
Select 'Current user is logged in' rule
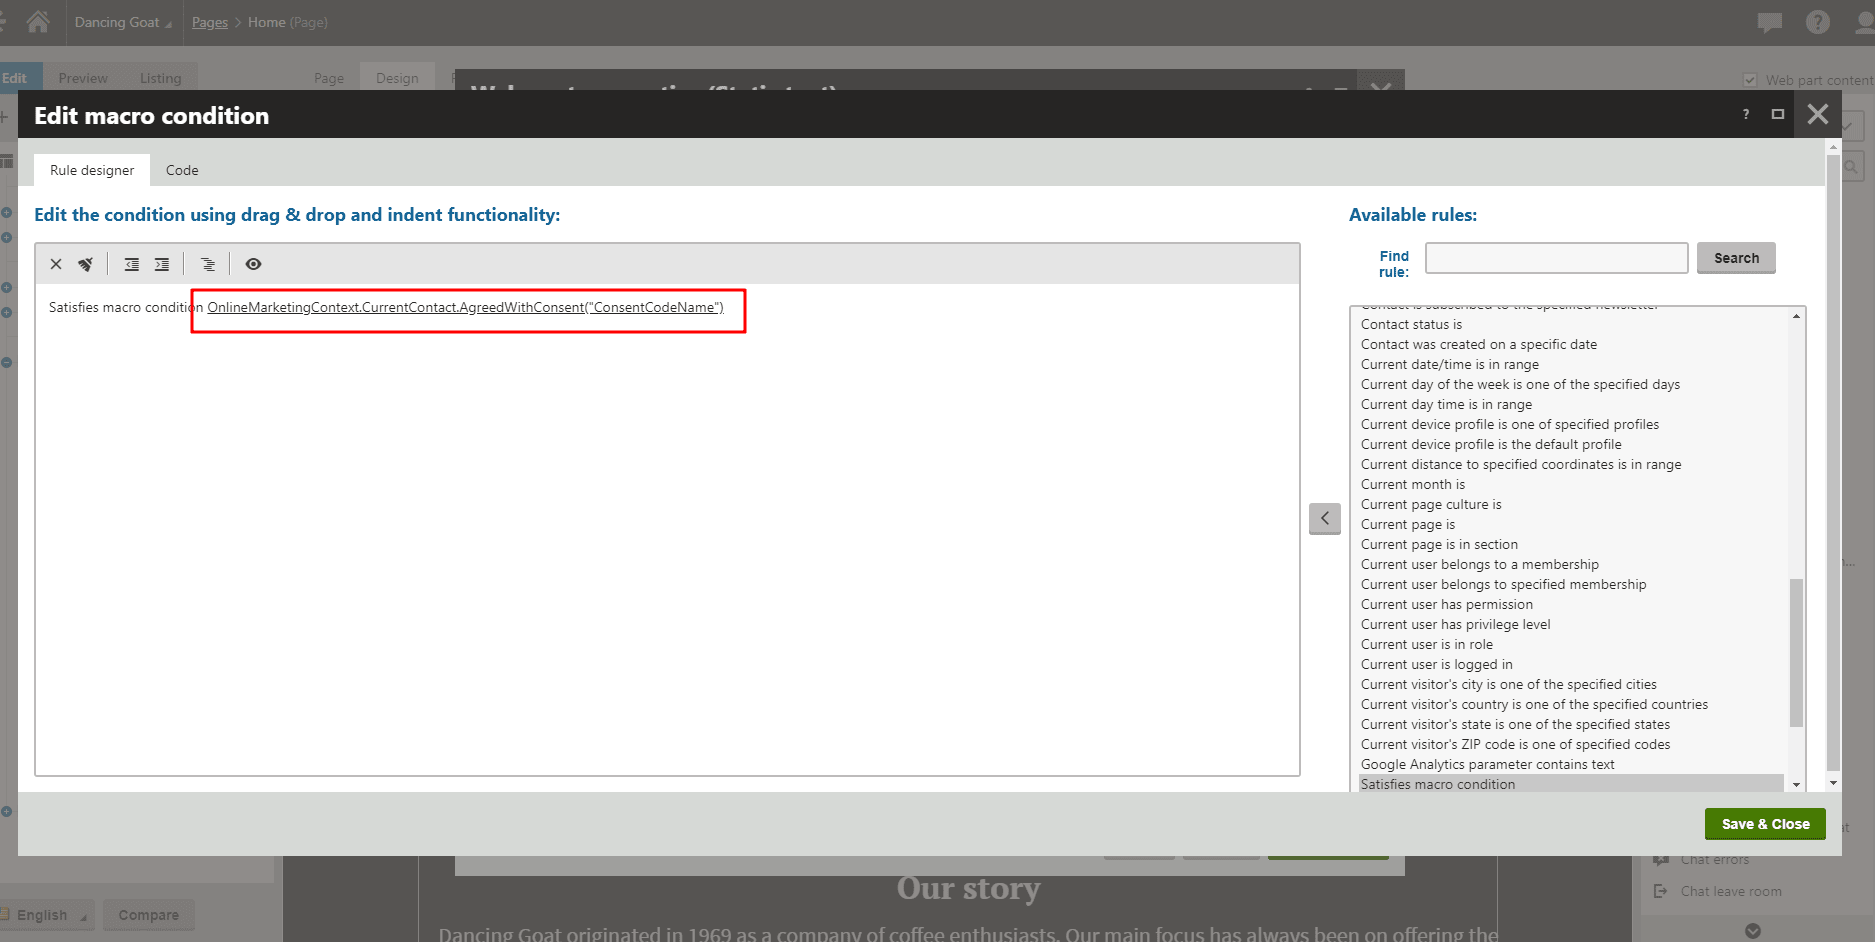pyautogui.click(x=1436, y=664)
